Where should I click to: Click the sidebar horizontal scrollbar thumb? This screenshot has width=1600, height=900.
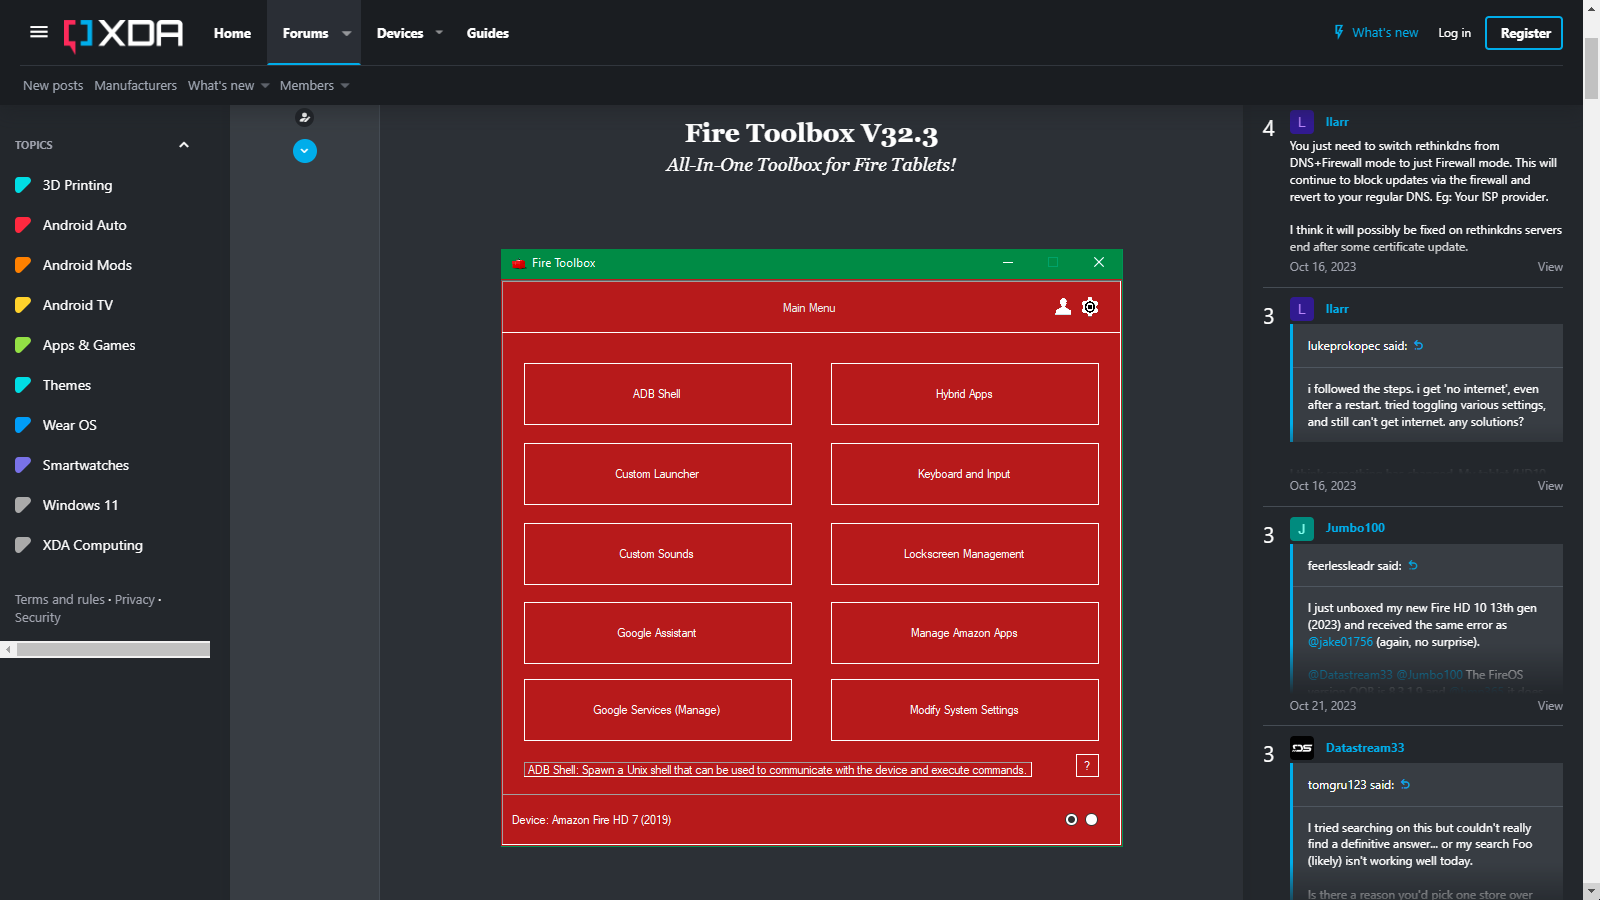point(113,649)
